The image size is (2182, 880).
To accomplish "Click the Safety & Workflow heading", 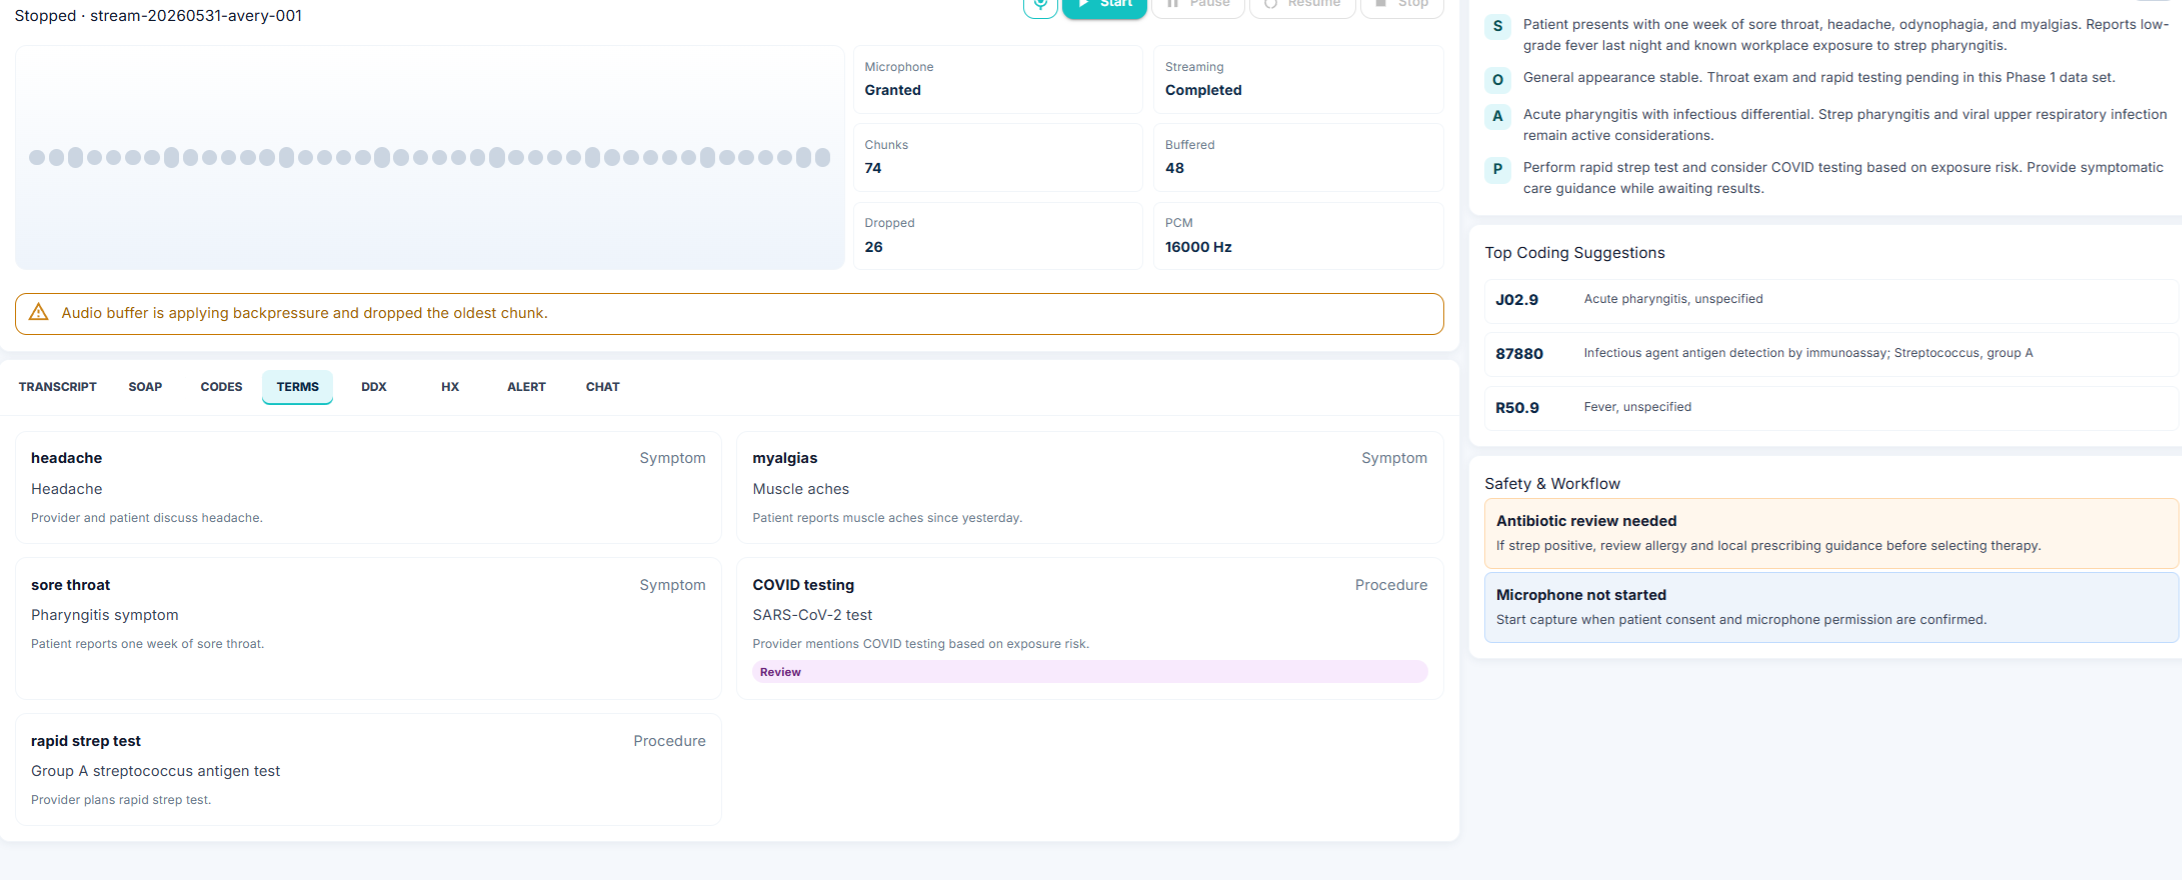I will (1552, 484).
